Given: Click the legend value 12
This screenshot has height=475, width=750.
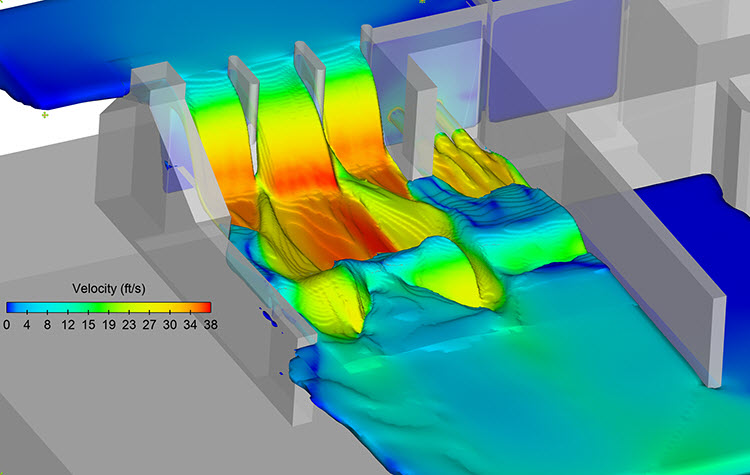Looking at the screenshot, I should click(x=68, y=325).
